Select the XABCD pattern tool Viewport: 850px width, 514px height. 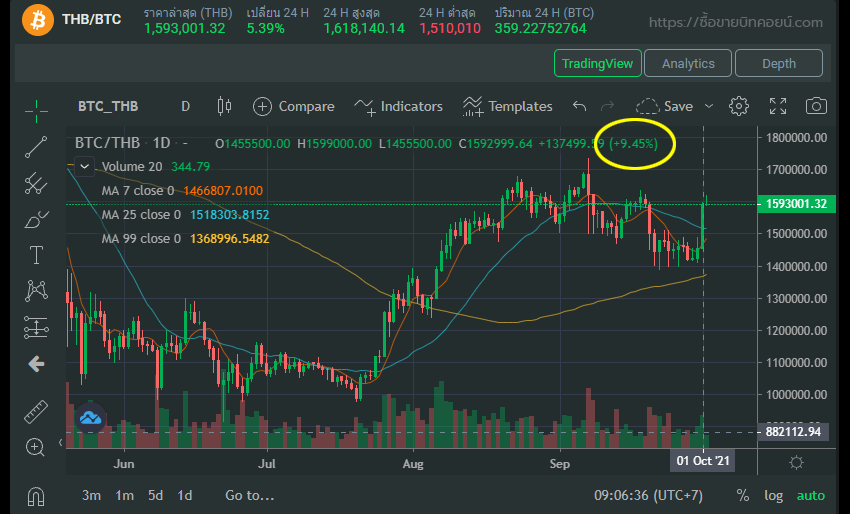[x=36, y=291]
